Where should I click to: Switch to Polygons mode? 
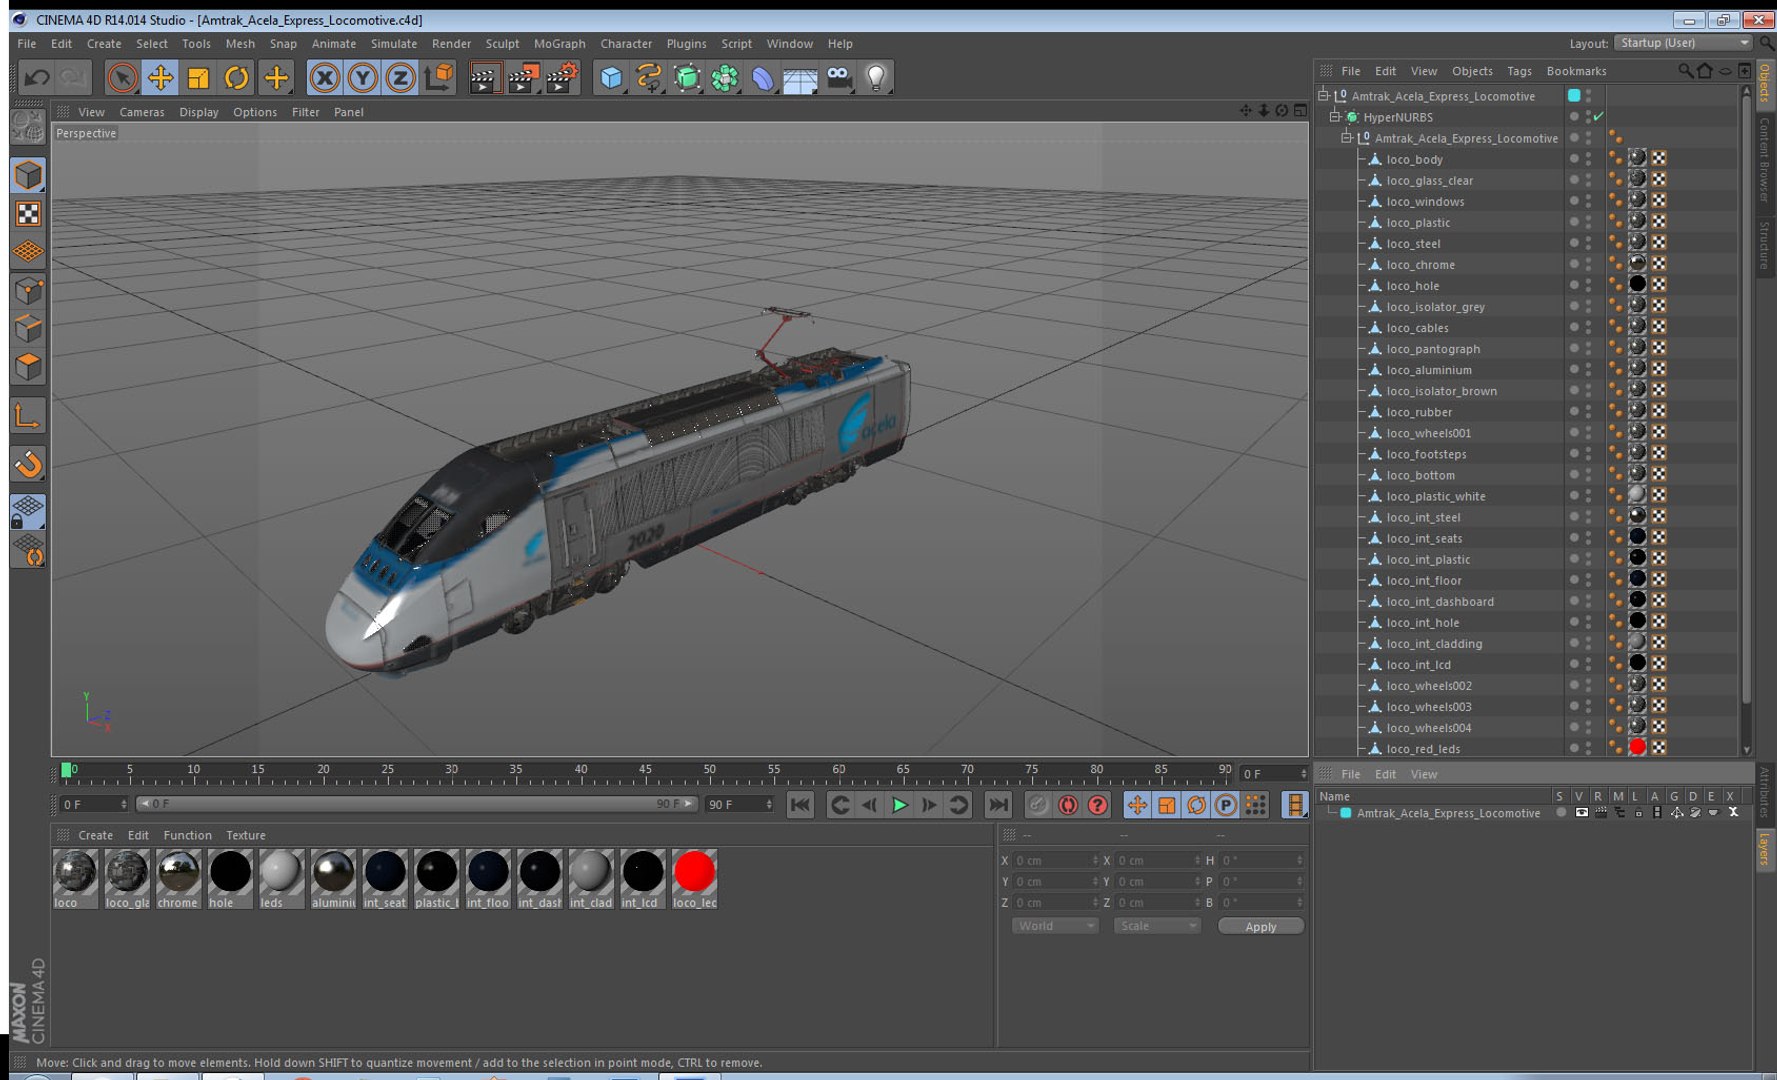coord(28,367)
